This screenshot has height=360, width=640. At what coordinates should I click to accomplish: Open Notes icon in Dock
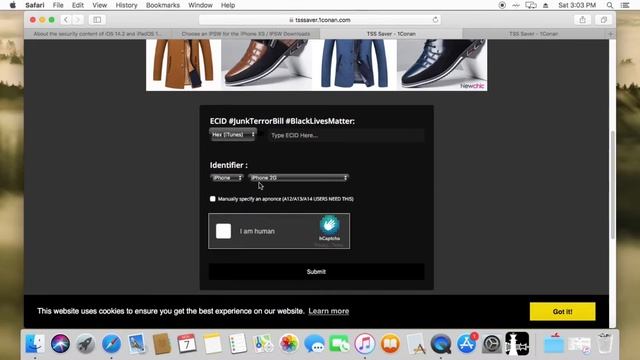coord(212,344)
